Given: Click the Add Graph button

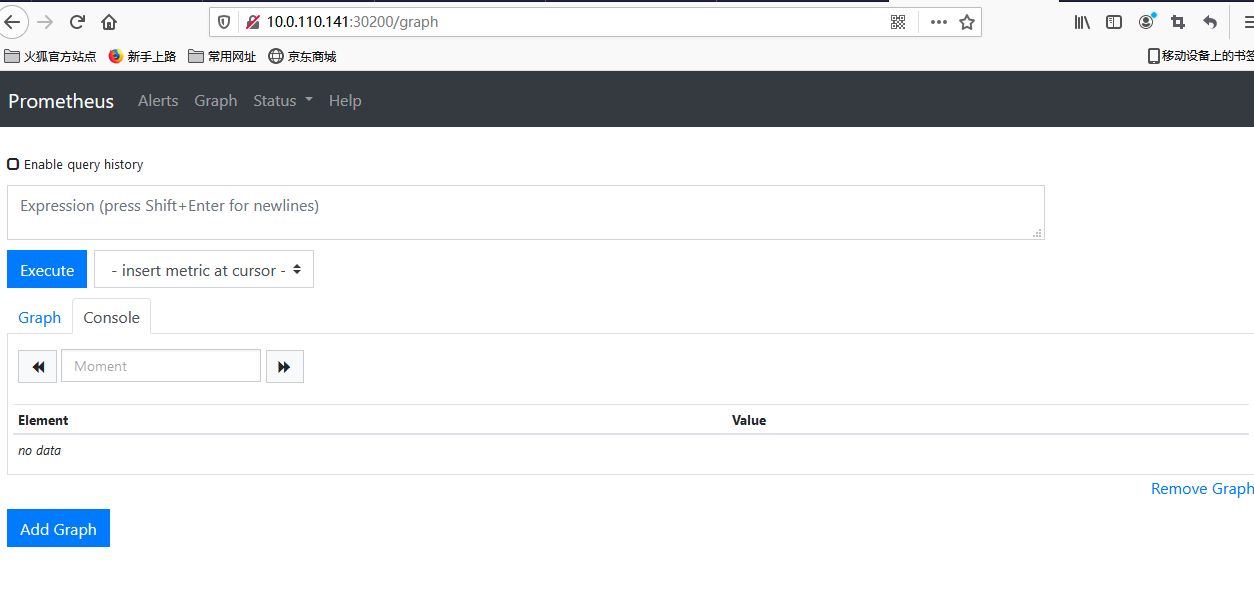Looking at the screenshot, I should click(x=58, y=529).
